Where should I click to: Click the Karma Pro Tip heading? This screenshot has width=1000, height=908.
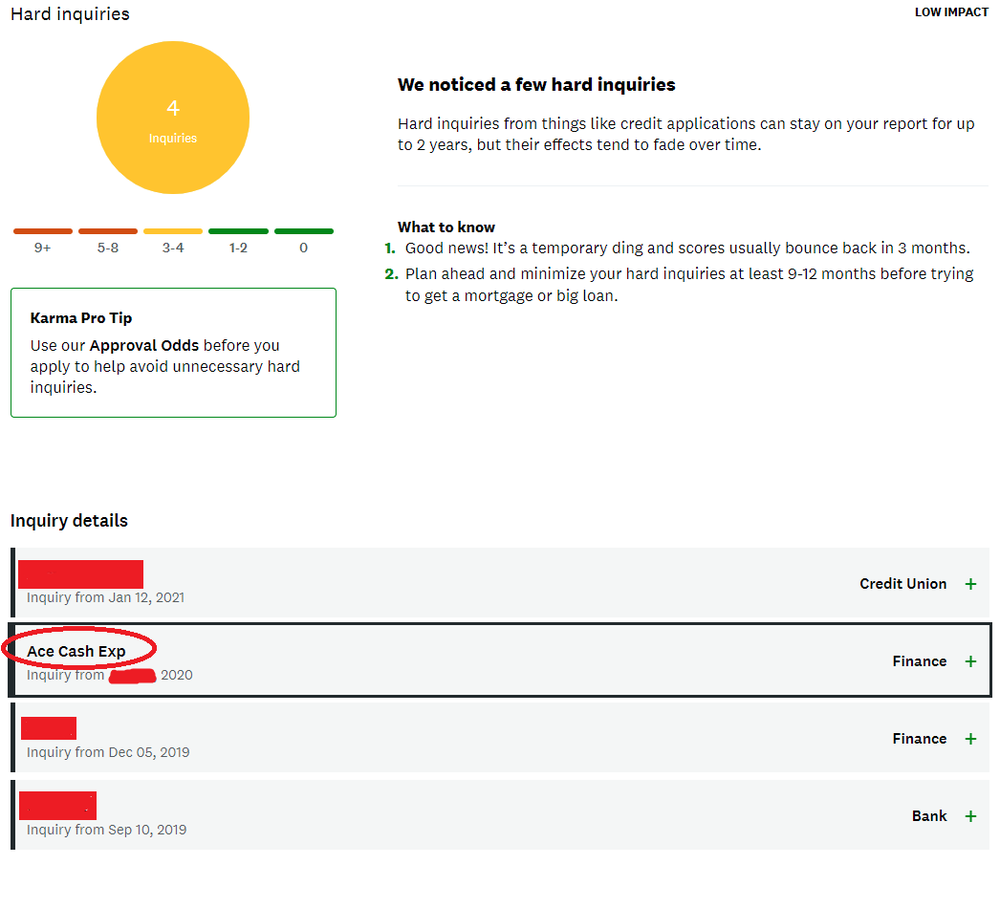81,318
